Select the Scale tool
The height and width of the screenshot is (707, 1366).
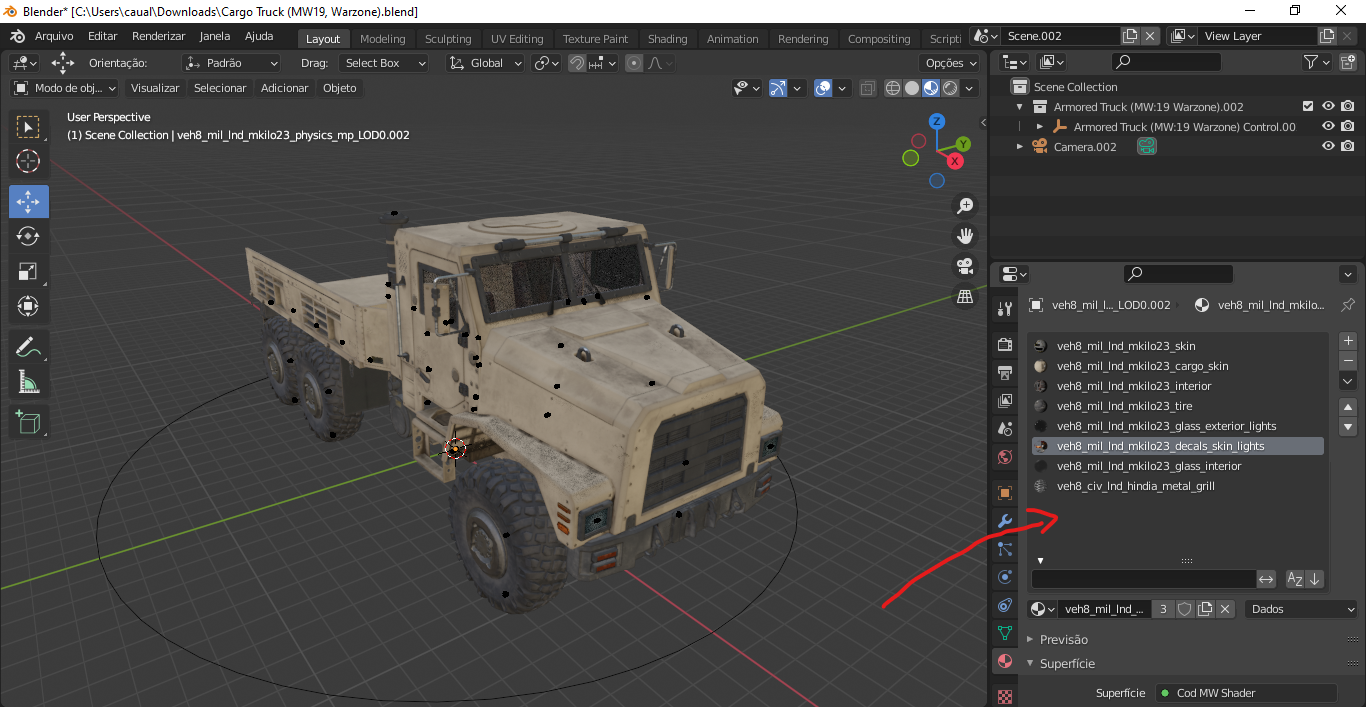[28, 272]
